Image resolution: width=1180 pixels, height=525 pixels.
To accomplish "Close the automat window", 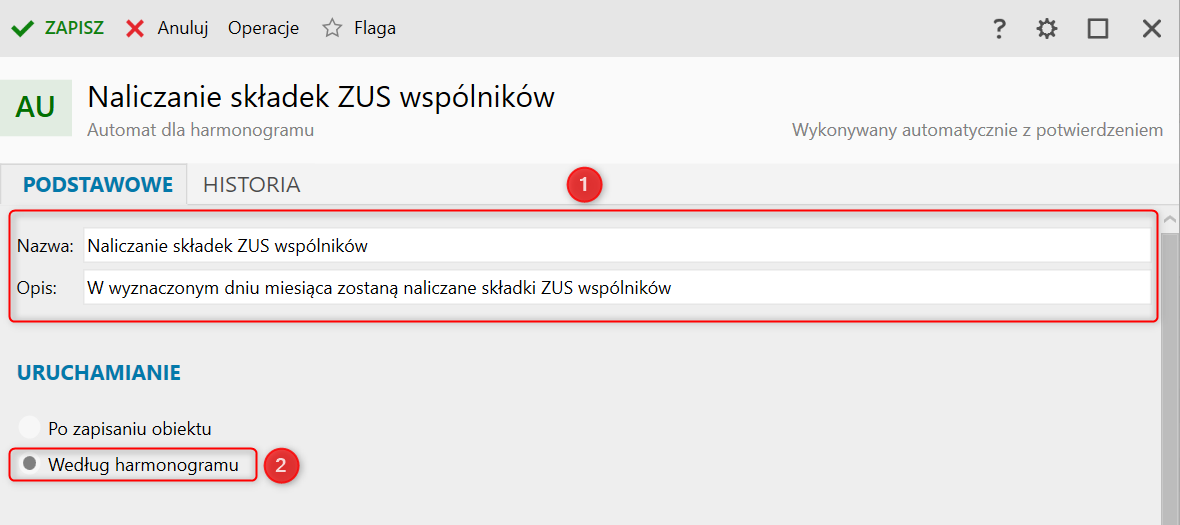I will (1151, 29).
